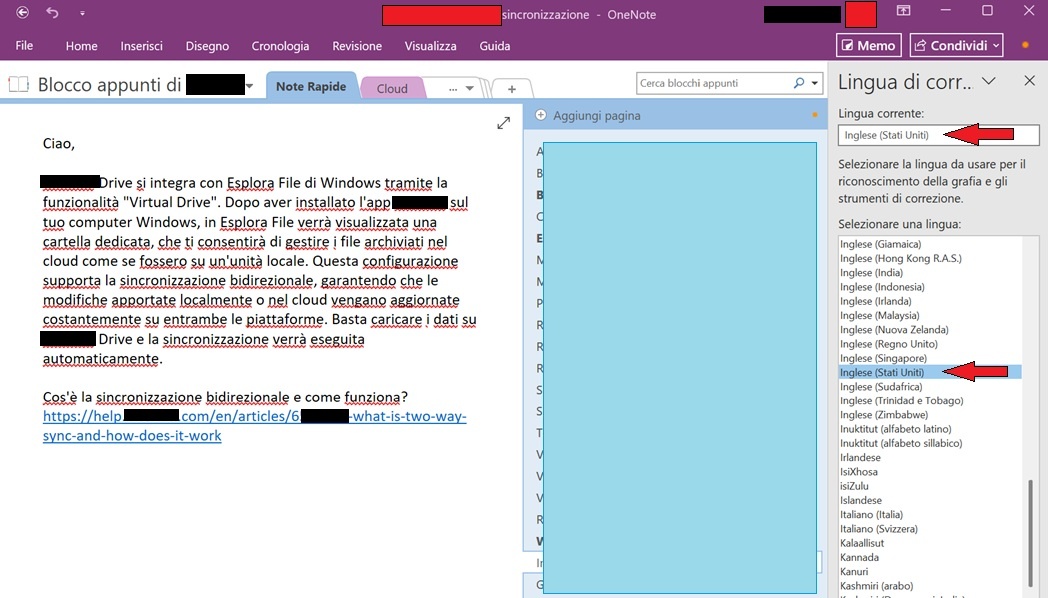Open the search scope dropdown arrow
Image resolution: width=1048 pixels, height=598 pixels.
tap(815, 84)
